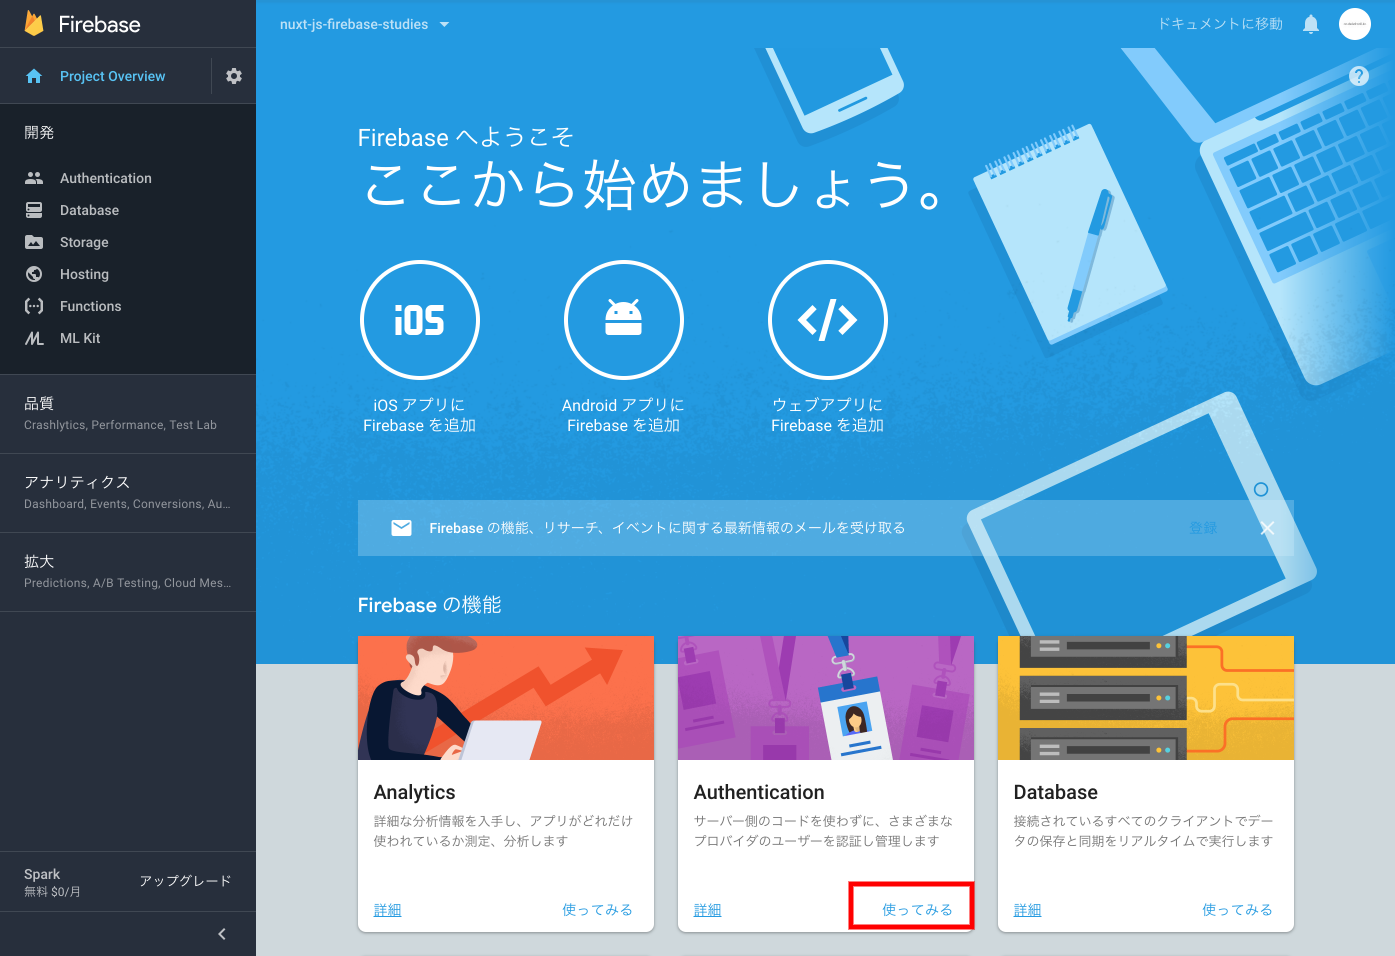Click 使ってみる on Database card
Image resolution: width=1395 pixels, height=956 pixels.
tap(1238, 910)
